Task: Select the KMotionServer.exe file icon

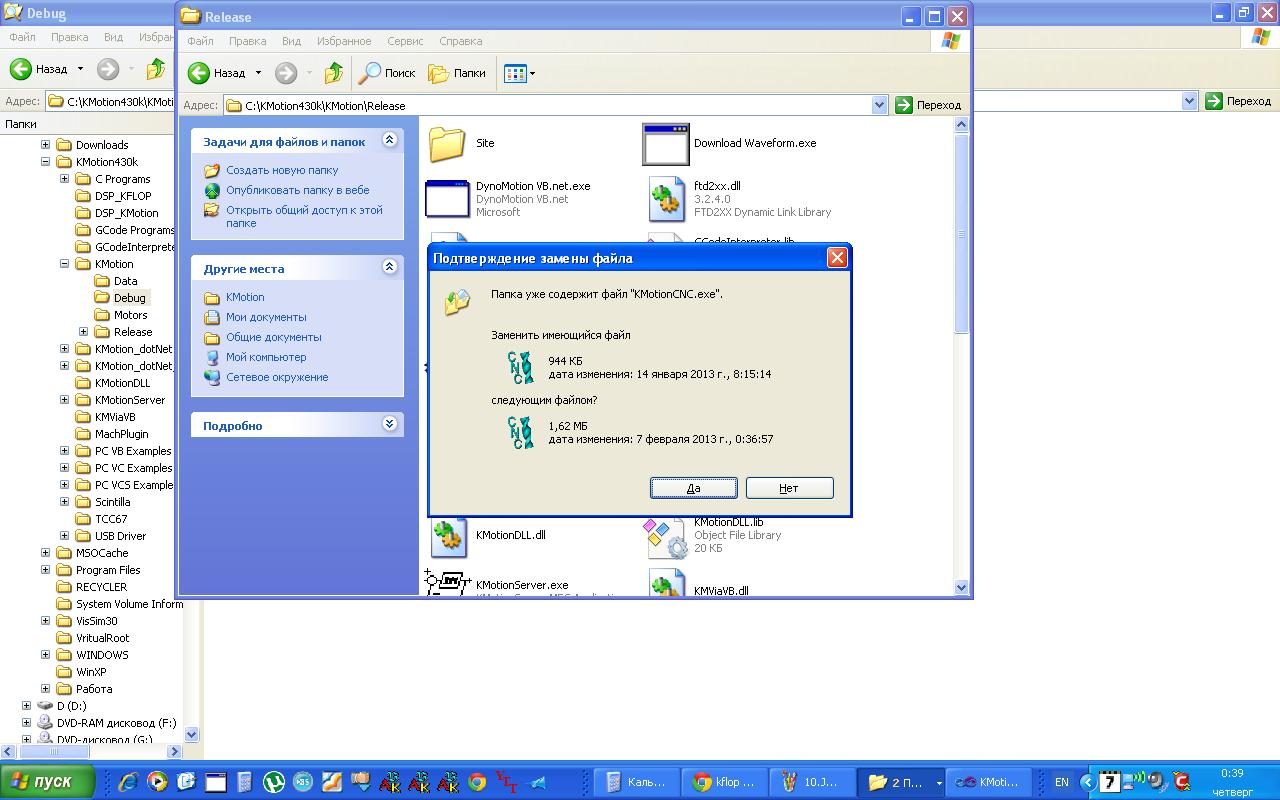Action: (x=447, y=584)
